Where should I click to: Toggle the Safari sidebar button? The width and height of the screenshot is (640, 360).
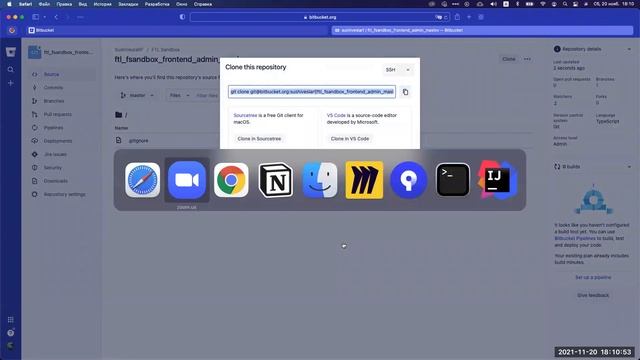(x=36, y=17)
